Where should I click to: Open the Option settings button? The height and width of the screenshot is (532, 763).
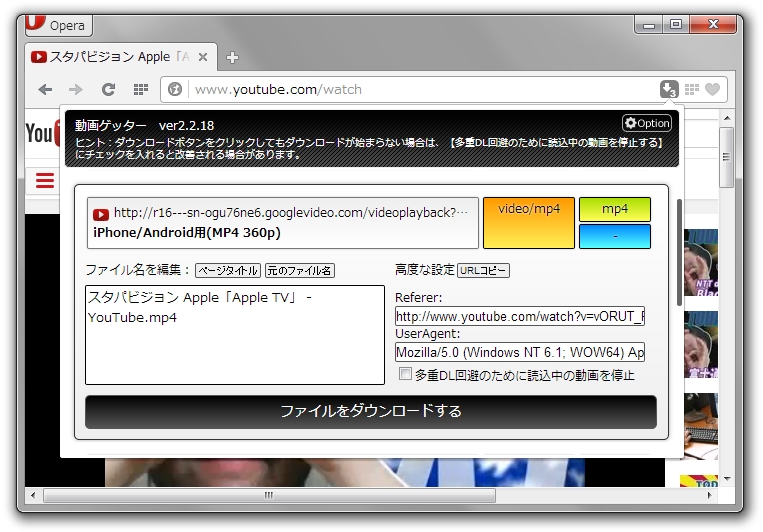pyautogui.click(x=647, y=123)
